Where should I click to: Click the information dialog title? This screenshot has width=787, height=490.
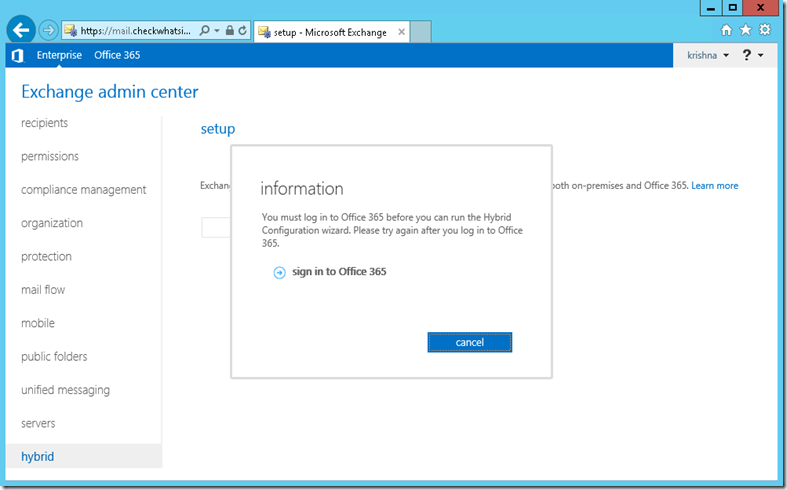302,189
